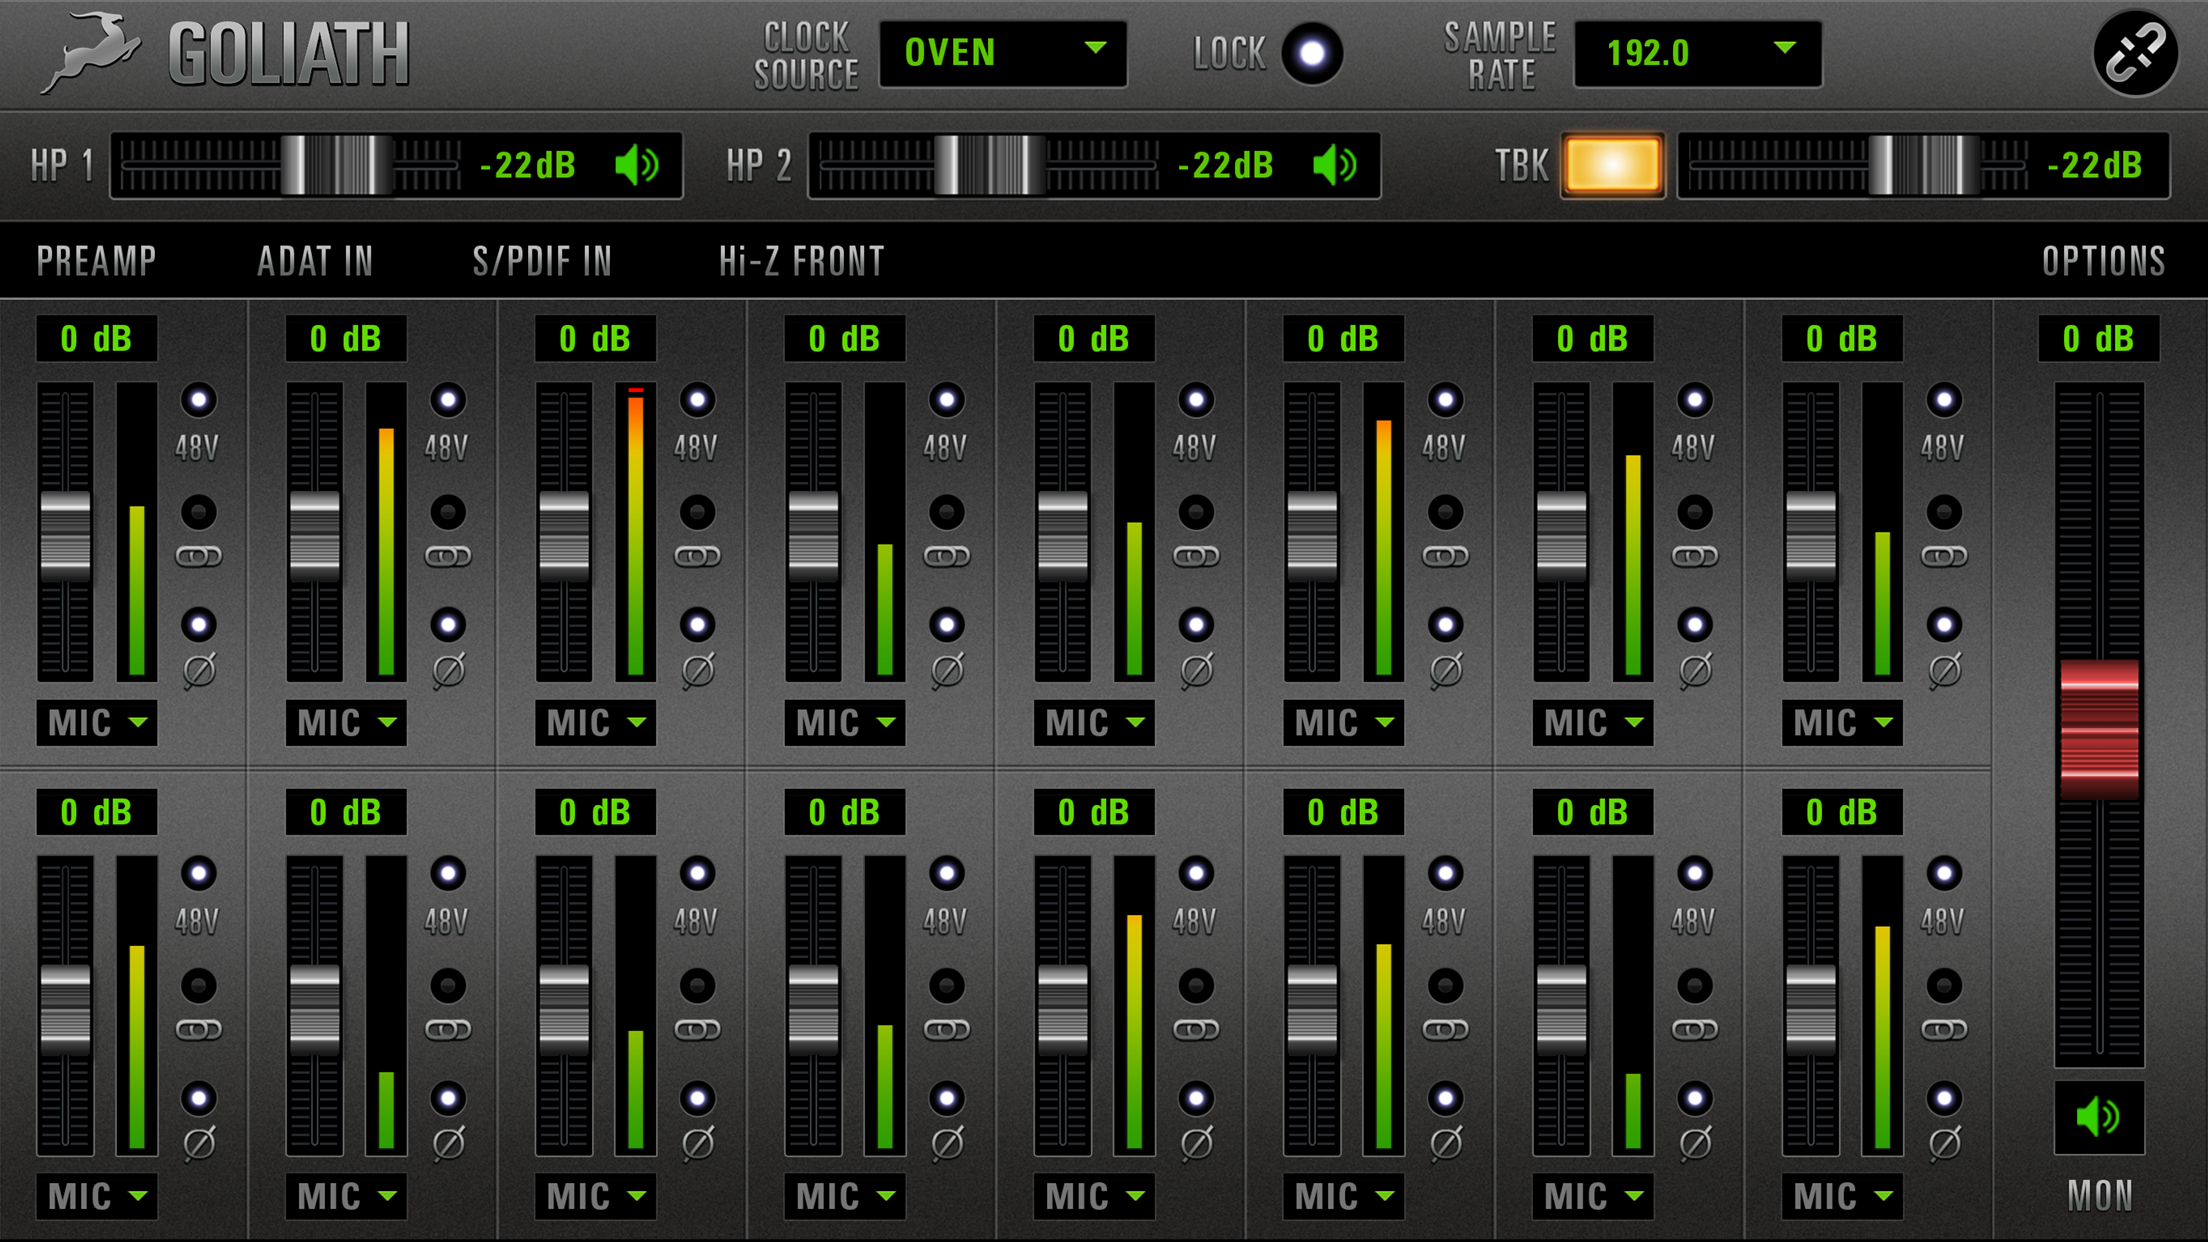Click phase invert symbol on bottom row channel 2
This screenshot has height=1242, width=2208.
(448, 1143)
